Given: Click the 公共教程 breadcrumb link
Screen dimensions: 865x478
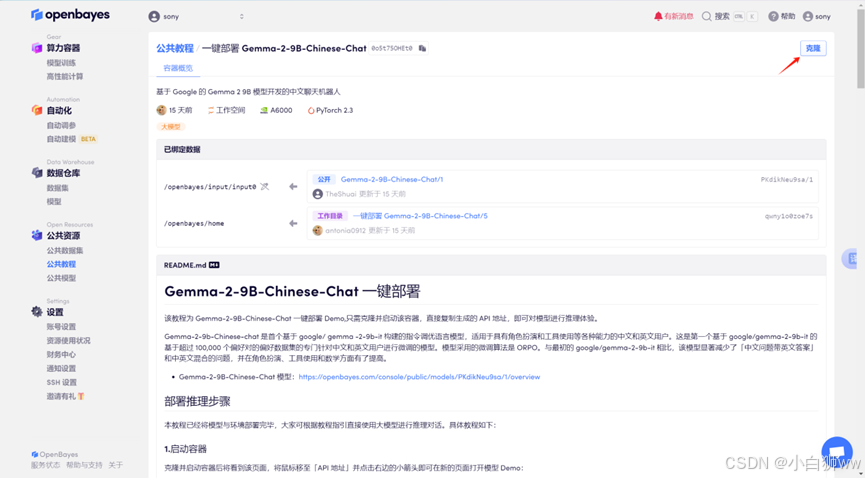Looking at the screenshot, I should click(175, 49).
